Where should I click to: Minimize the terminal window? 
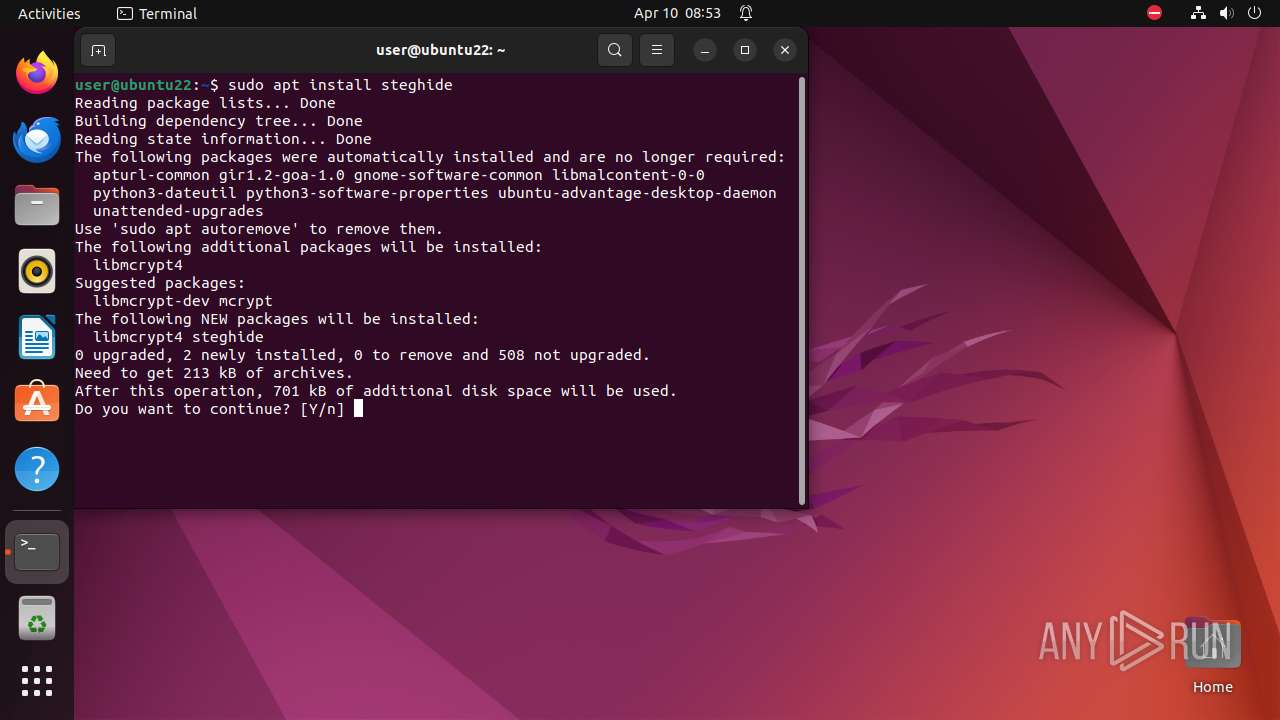[705, 50]
